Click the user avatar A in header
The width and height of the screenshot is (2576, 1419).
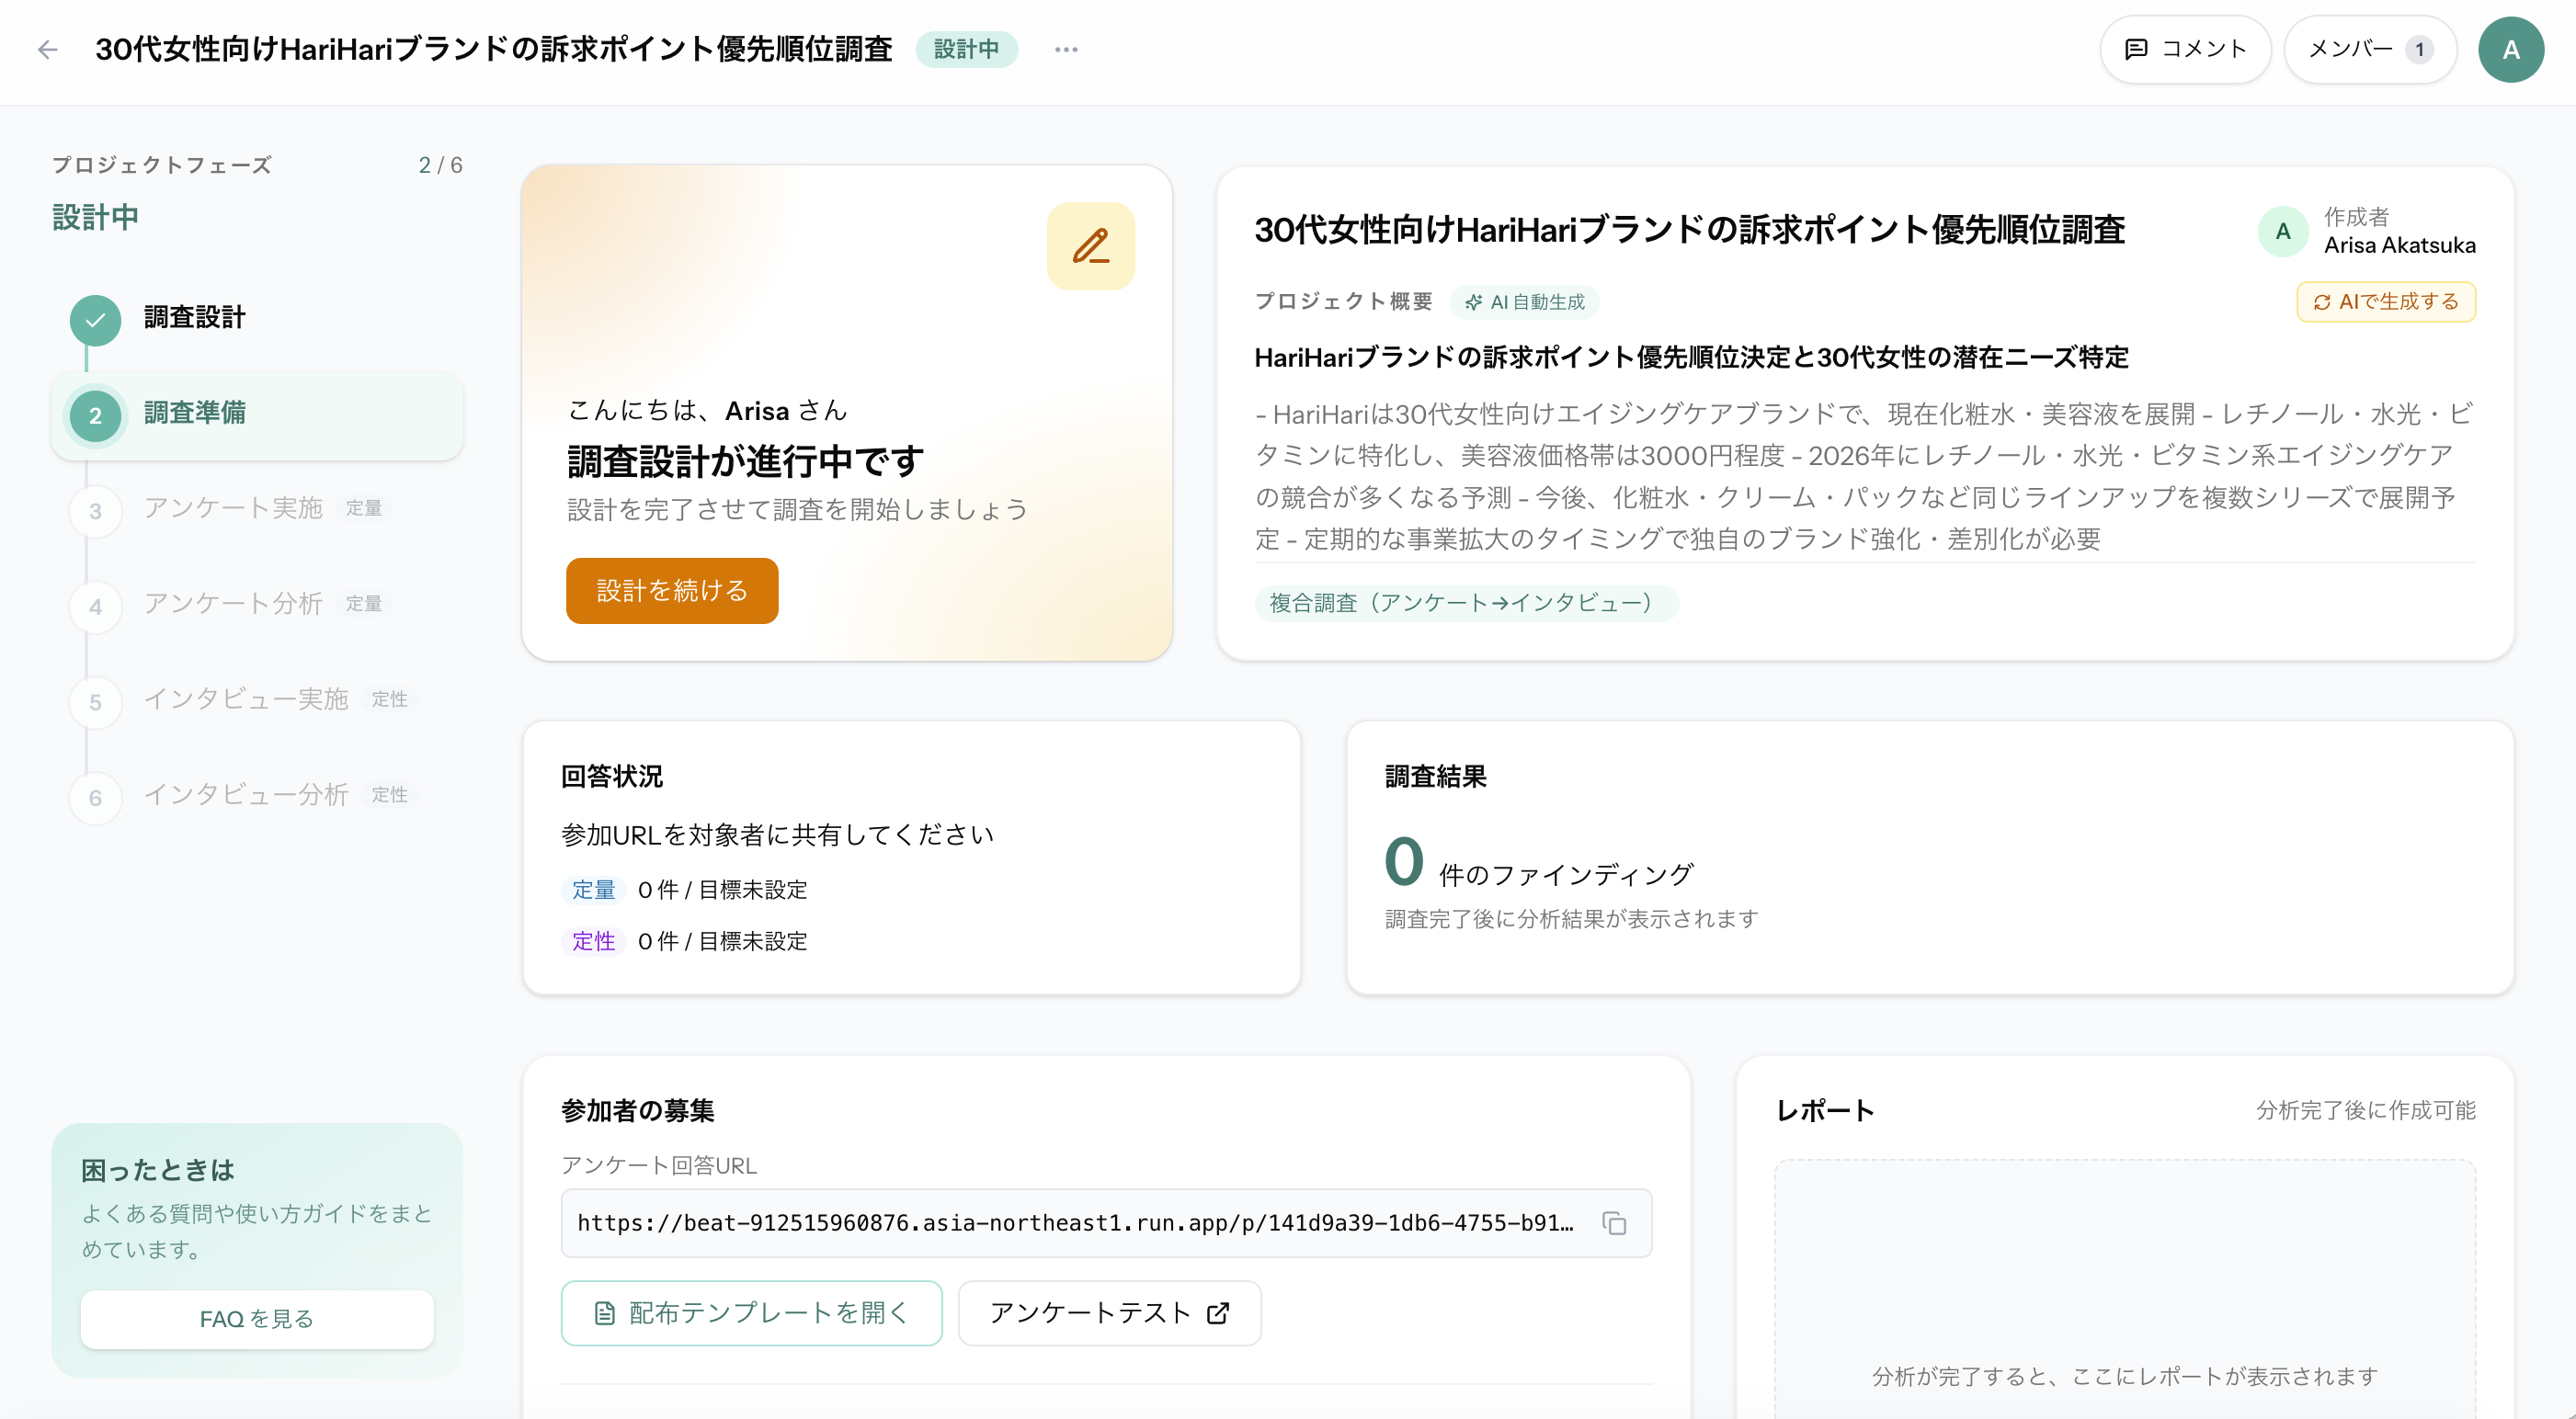(2511, 49)
